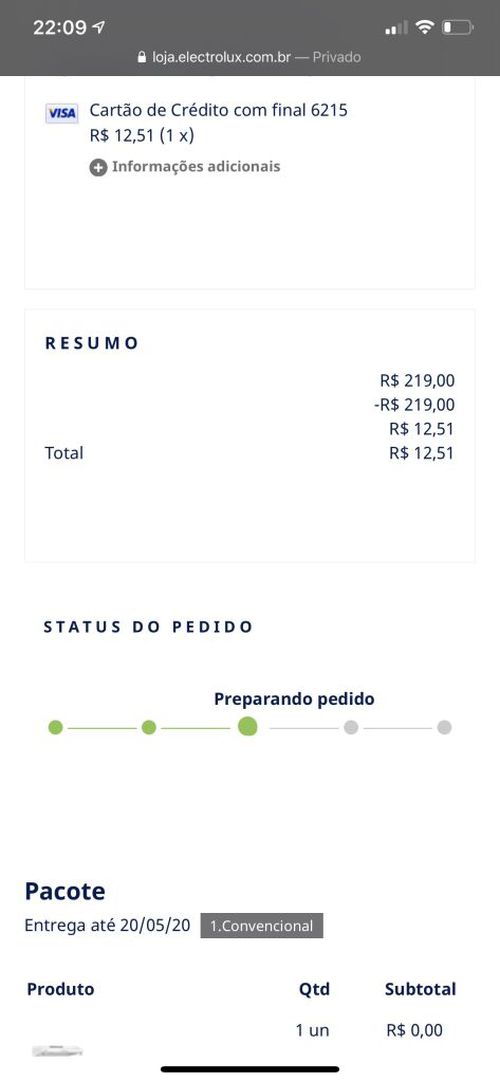Select the first green order status dot
This screenshot has width=500, height=1082.
56,727
